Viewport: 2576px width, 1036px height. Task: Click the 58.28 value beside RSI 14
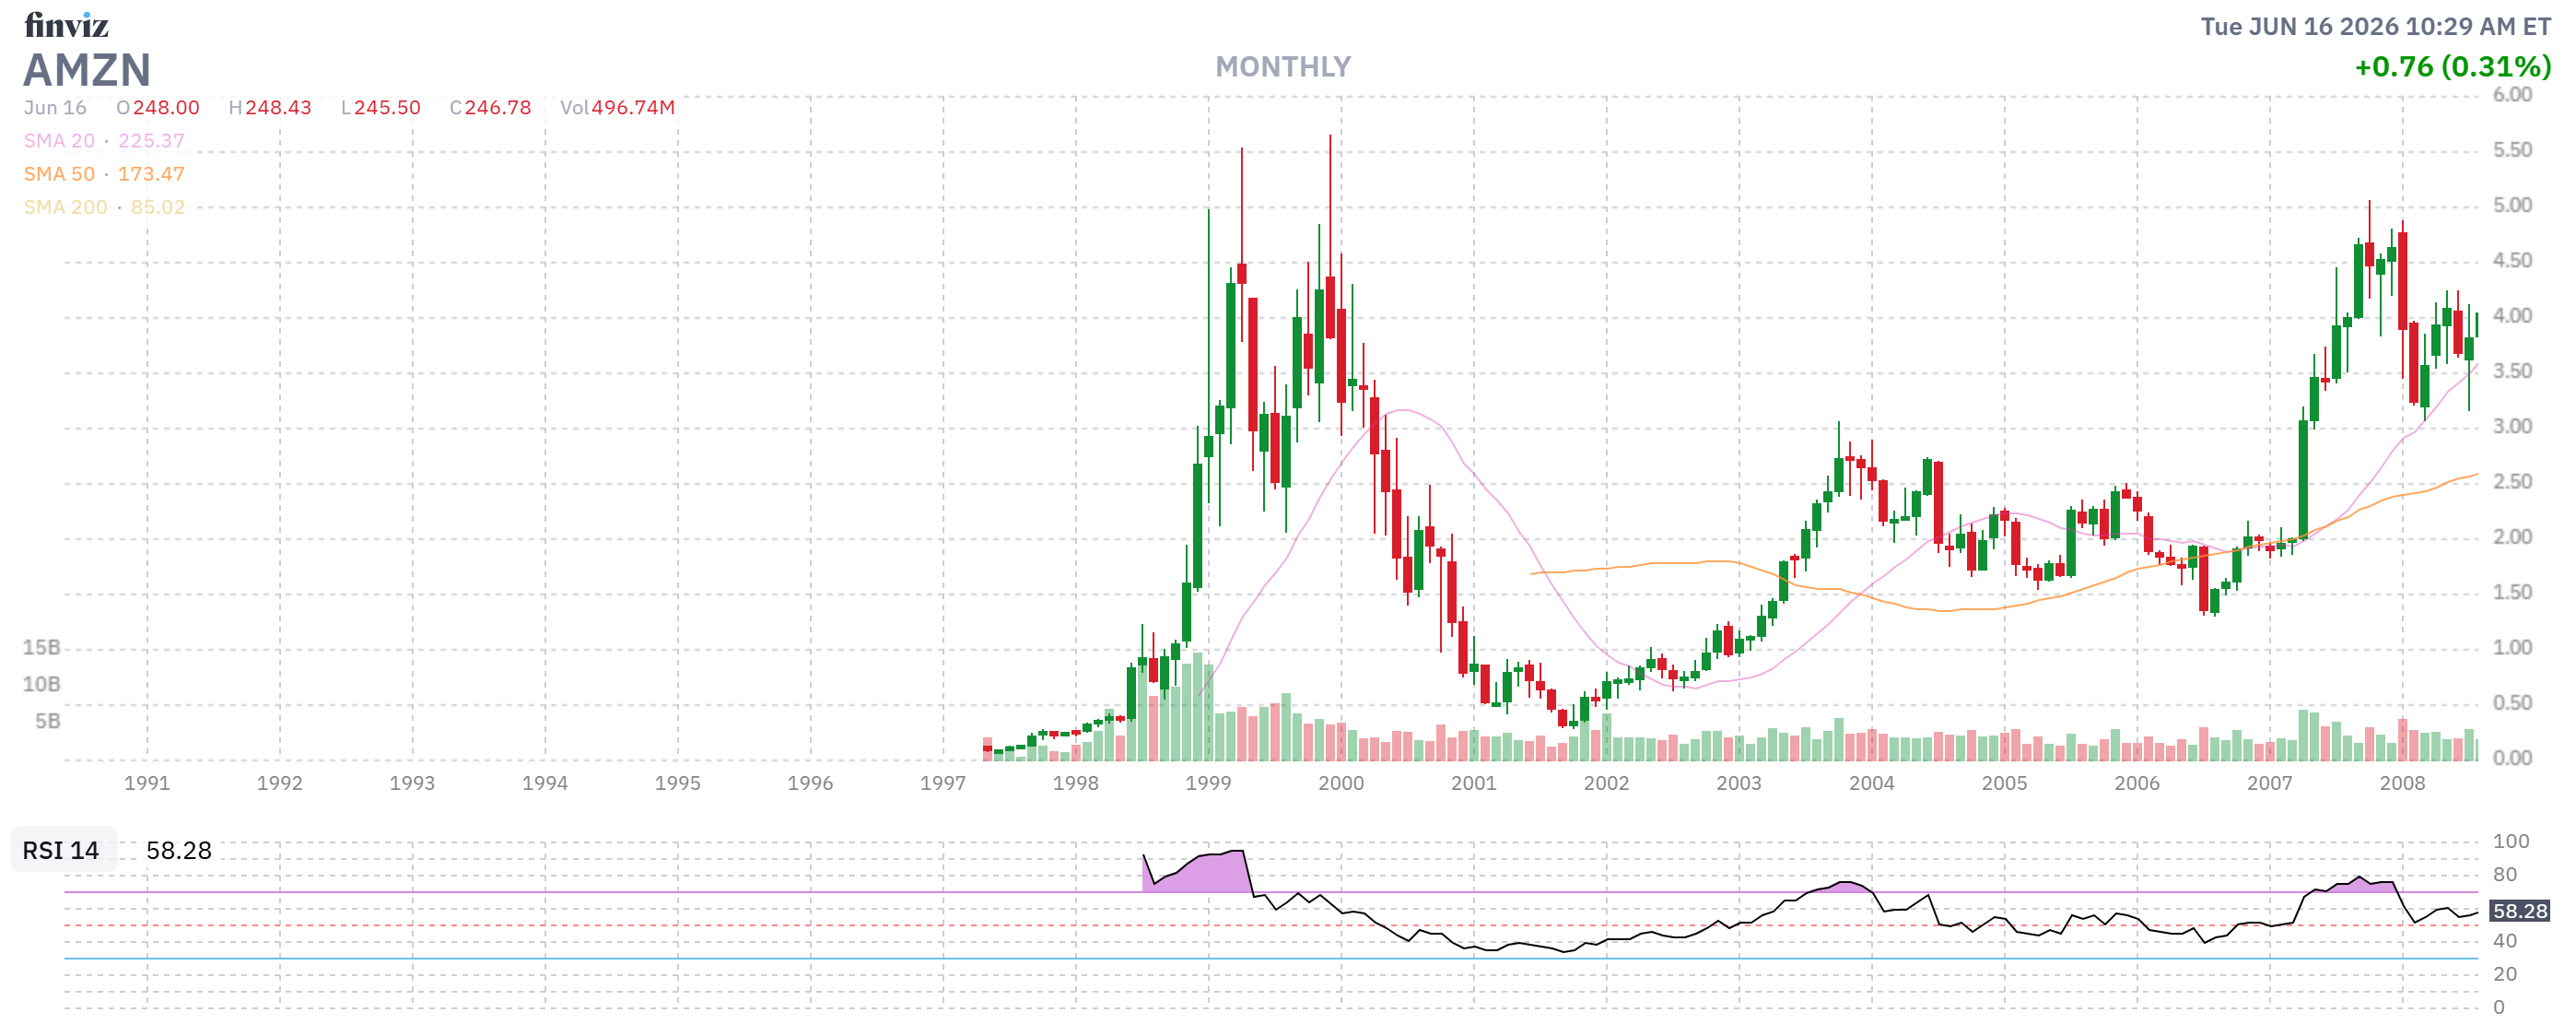(179, 850)
